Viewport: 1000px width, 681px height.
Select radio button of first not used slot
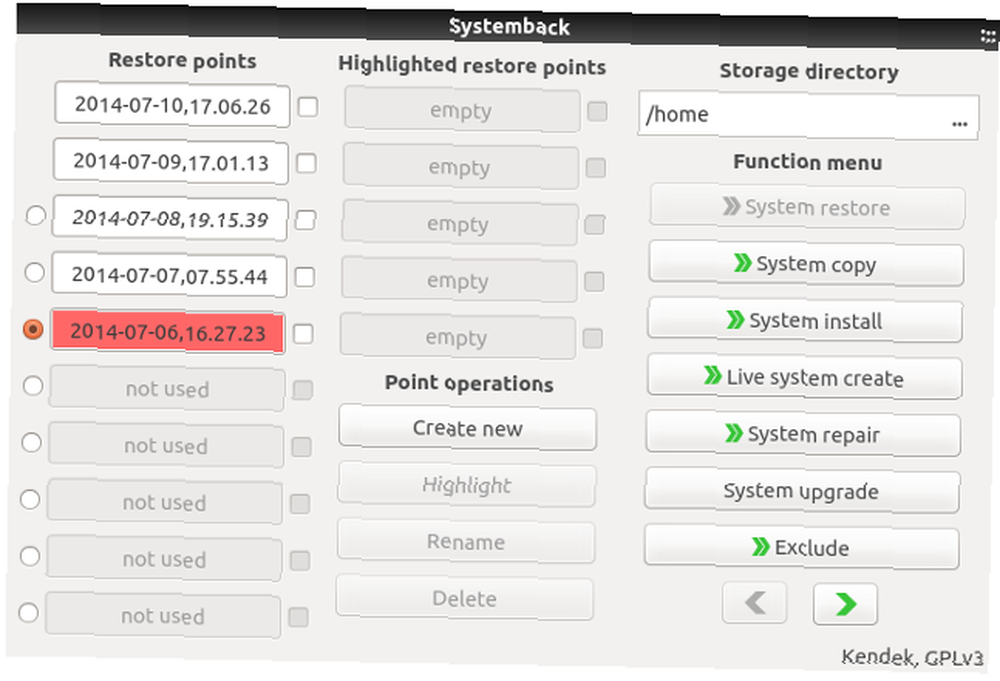point(33,386)
